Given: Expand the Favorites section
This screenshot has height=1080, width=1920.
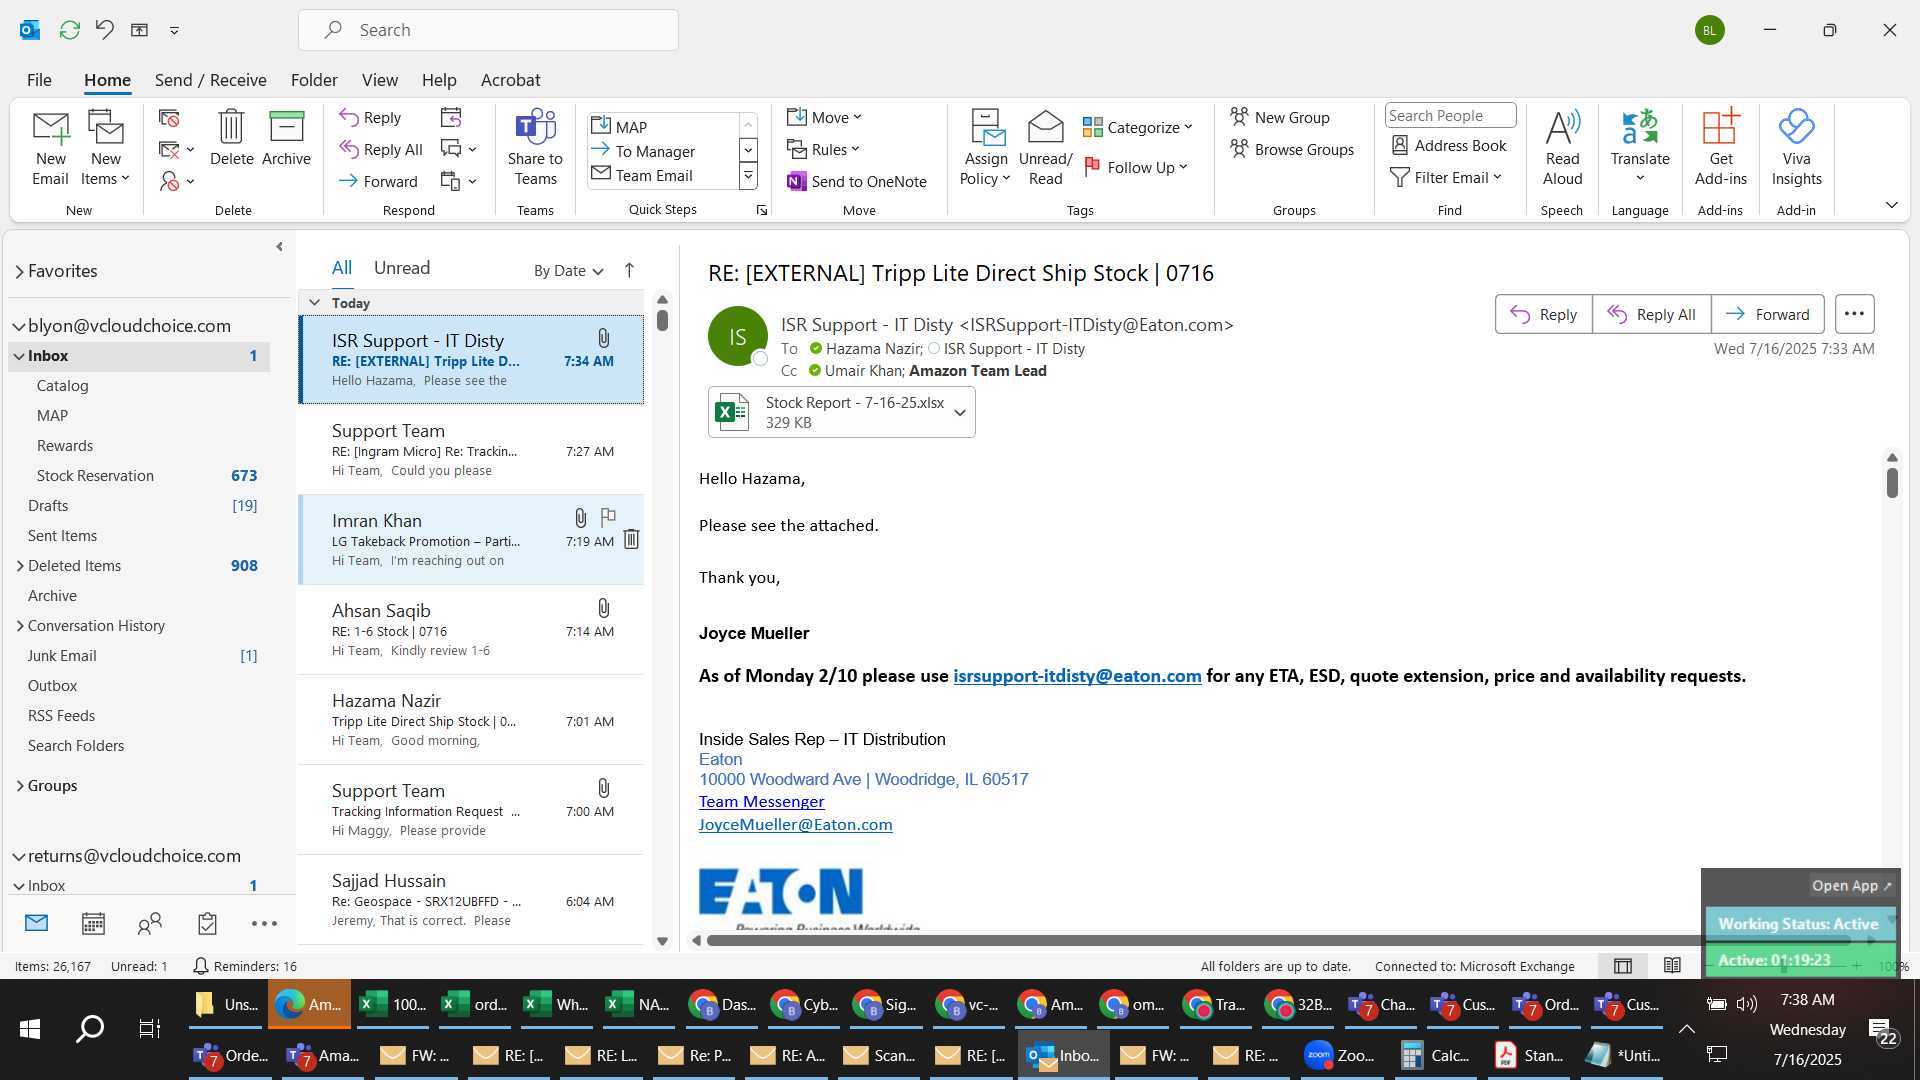Looking at the screenshot, I should [19, 271].
